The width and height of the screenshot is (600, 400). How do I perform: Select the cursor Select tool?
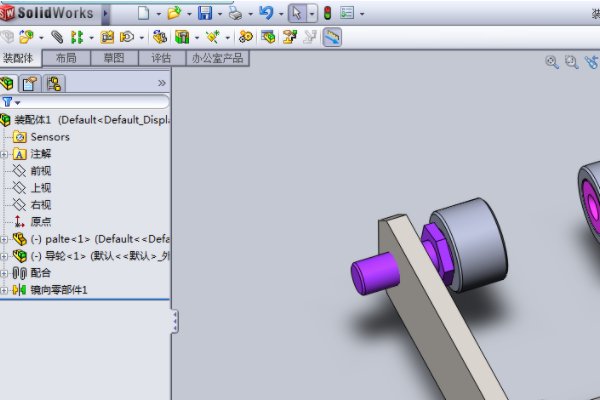click(296, 13)
